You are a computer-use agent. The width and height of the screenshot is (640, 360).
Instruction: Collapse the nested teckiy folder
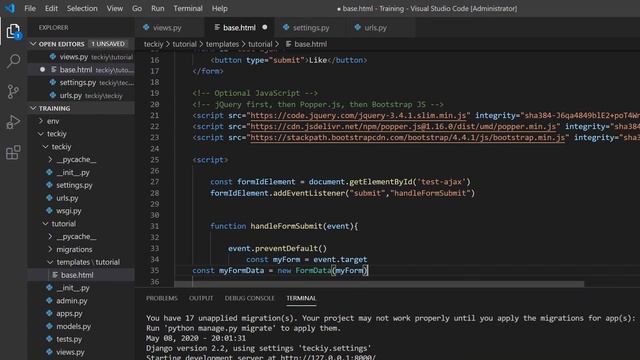point(81,147)
